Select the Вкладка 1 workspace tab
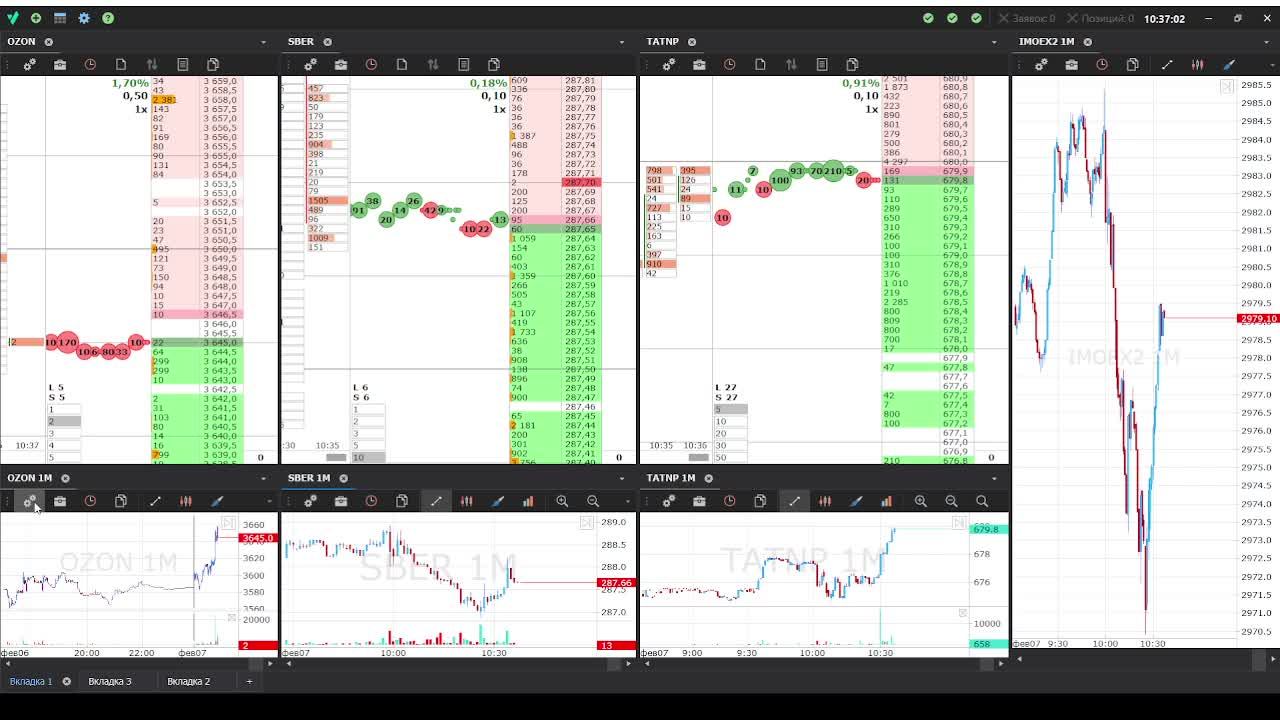 (31, 681)
